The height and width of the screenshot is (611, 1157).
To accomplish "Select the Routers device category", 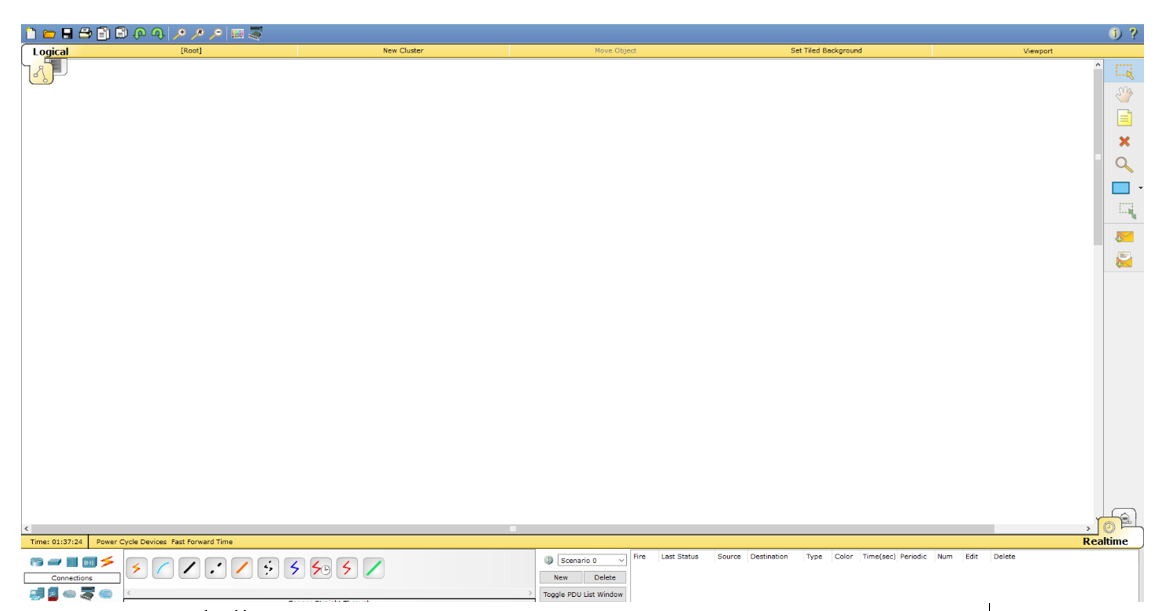I will pos(36,562).
